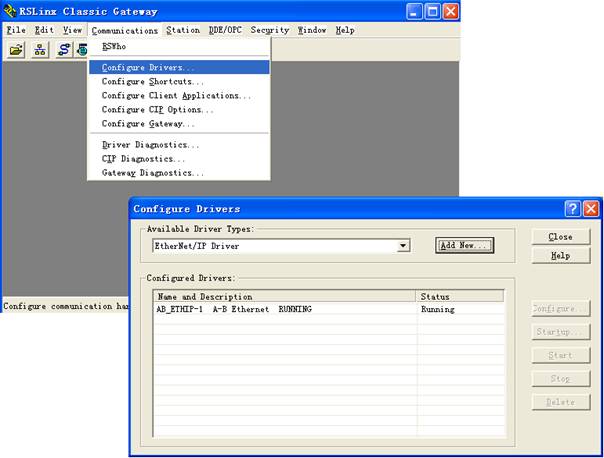The height and width of the screenshot is (458, 604).
Task: Choose the Configure Drivers... menu entry
Action: (x=179, y=67)
